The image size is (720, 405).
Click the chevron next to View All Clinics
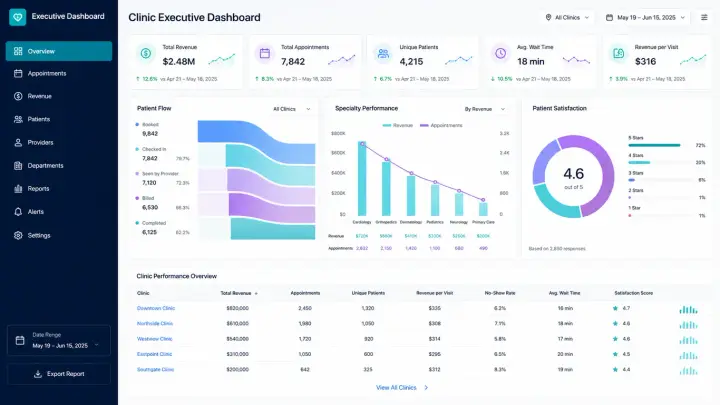426,388
